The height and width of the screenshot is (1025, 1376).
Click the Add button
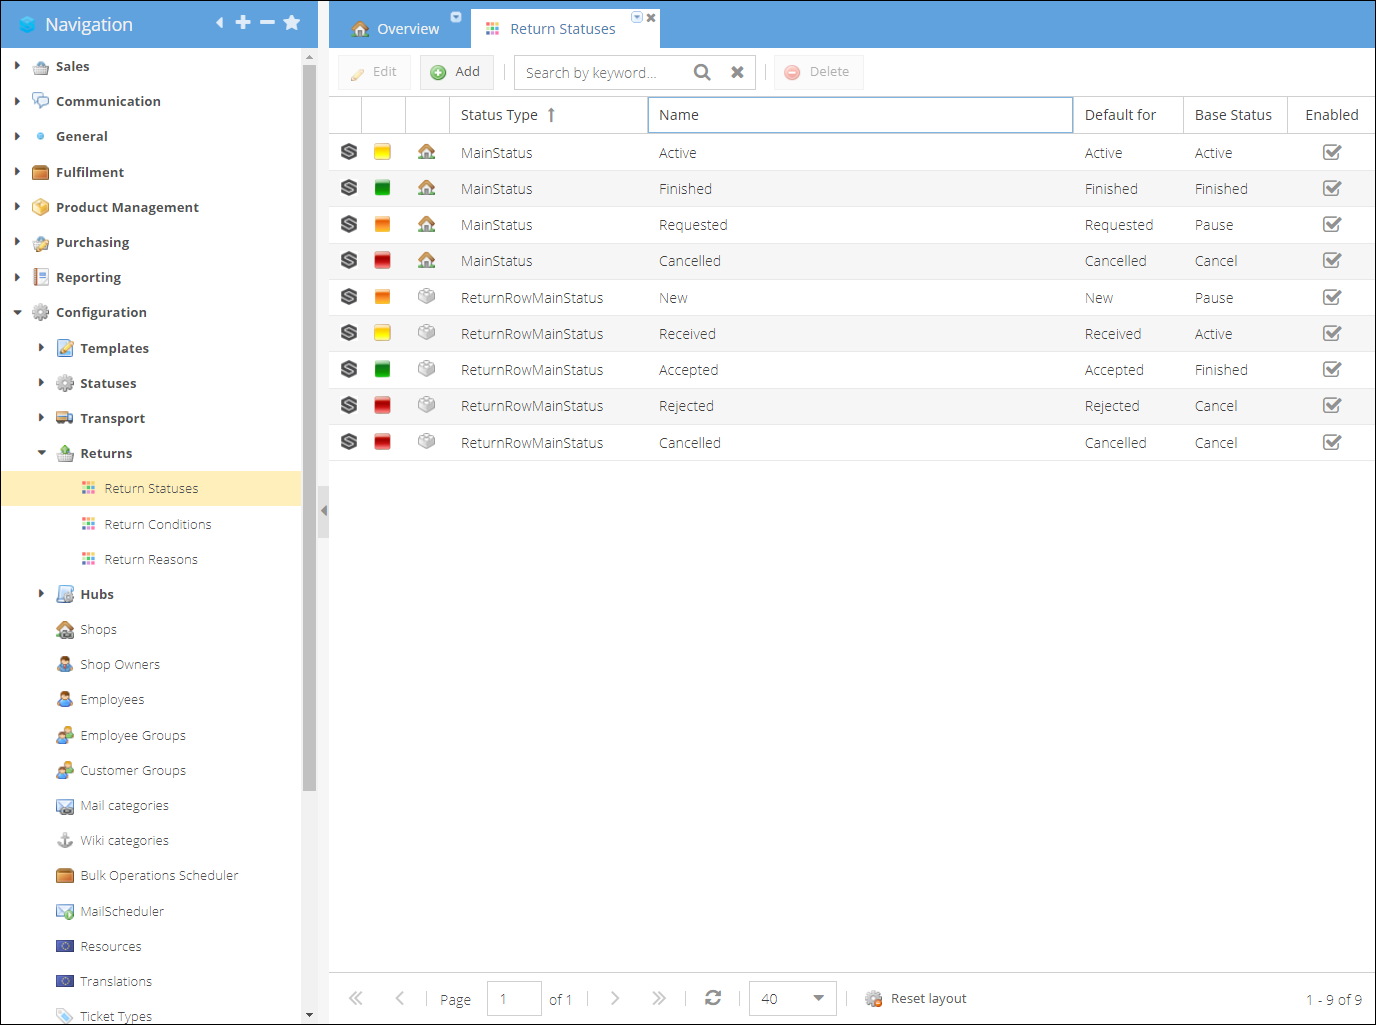pos(456,72)
